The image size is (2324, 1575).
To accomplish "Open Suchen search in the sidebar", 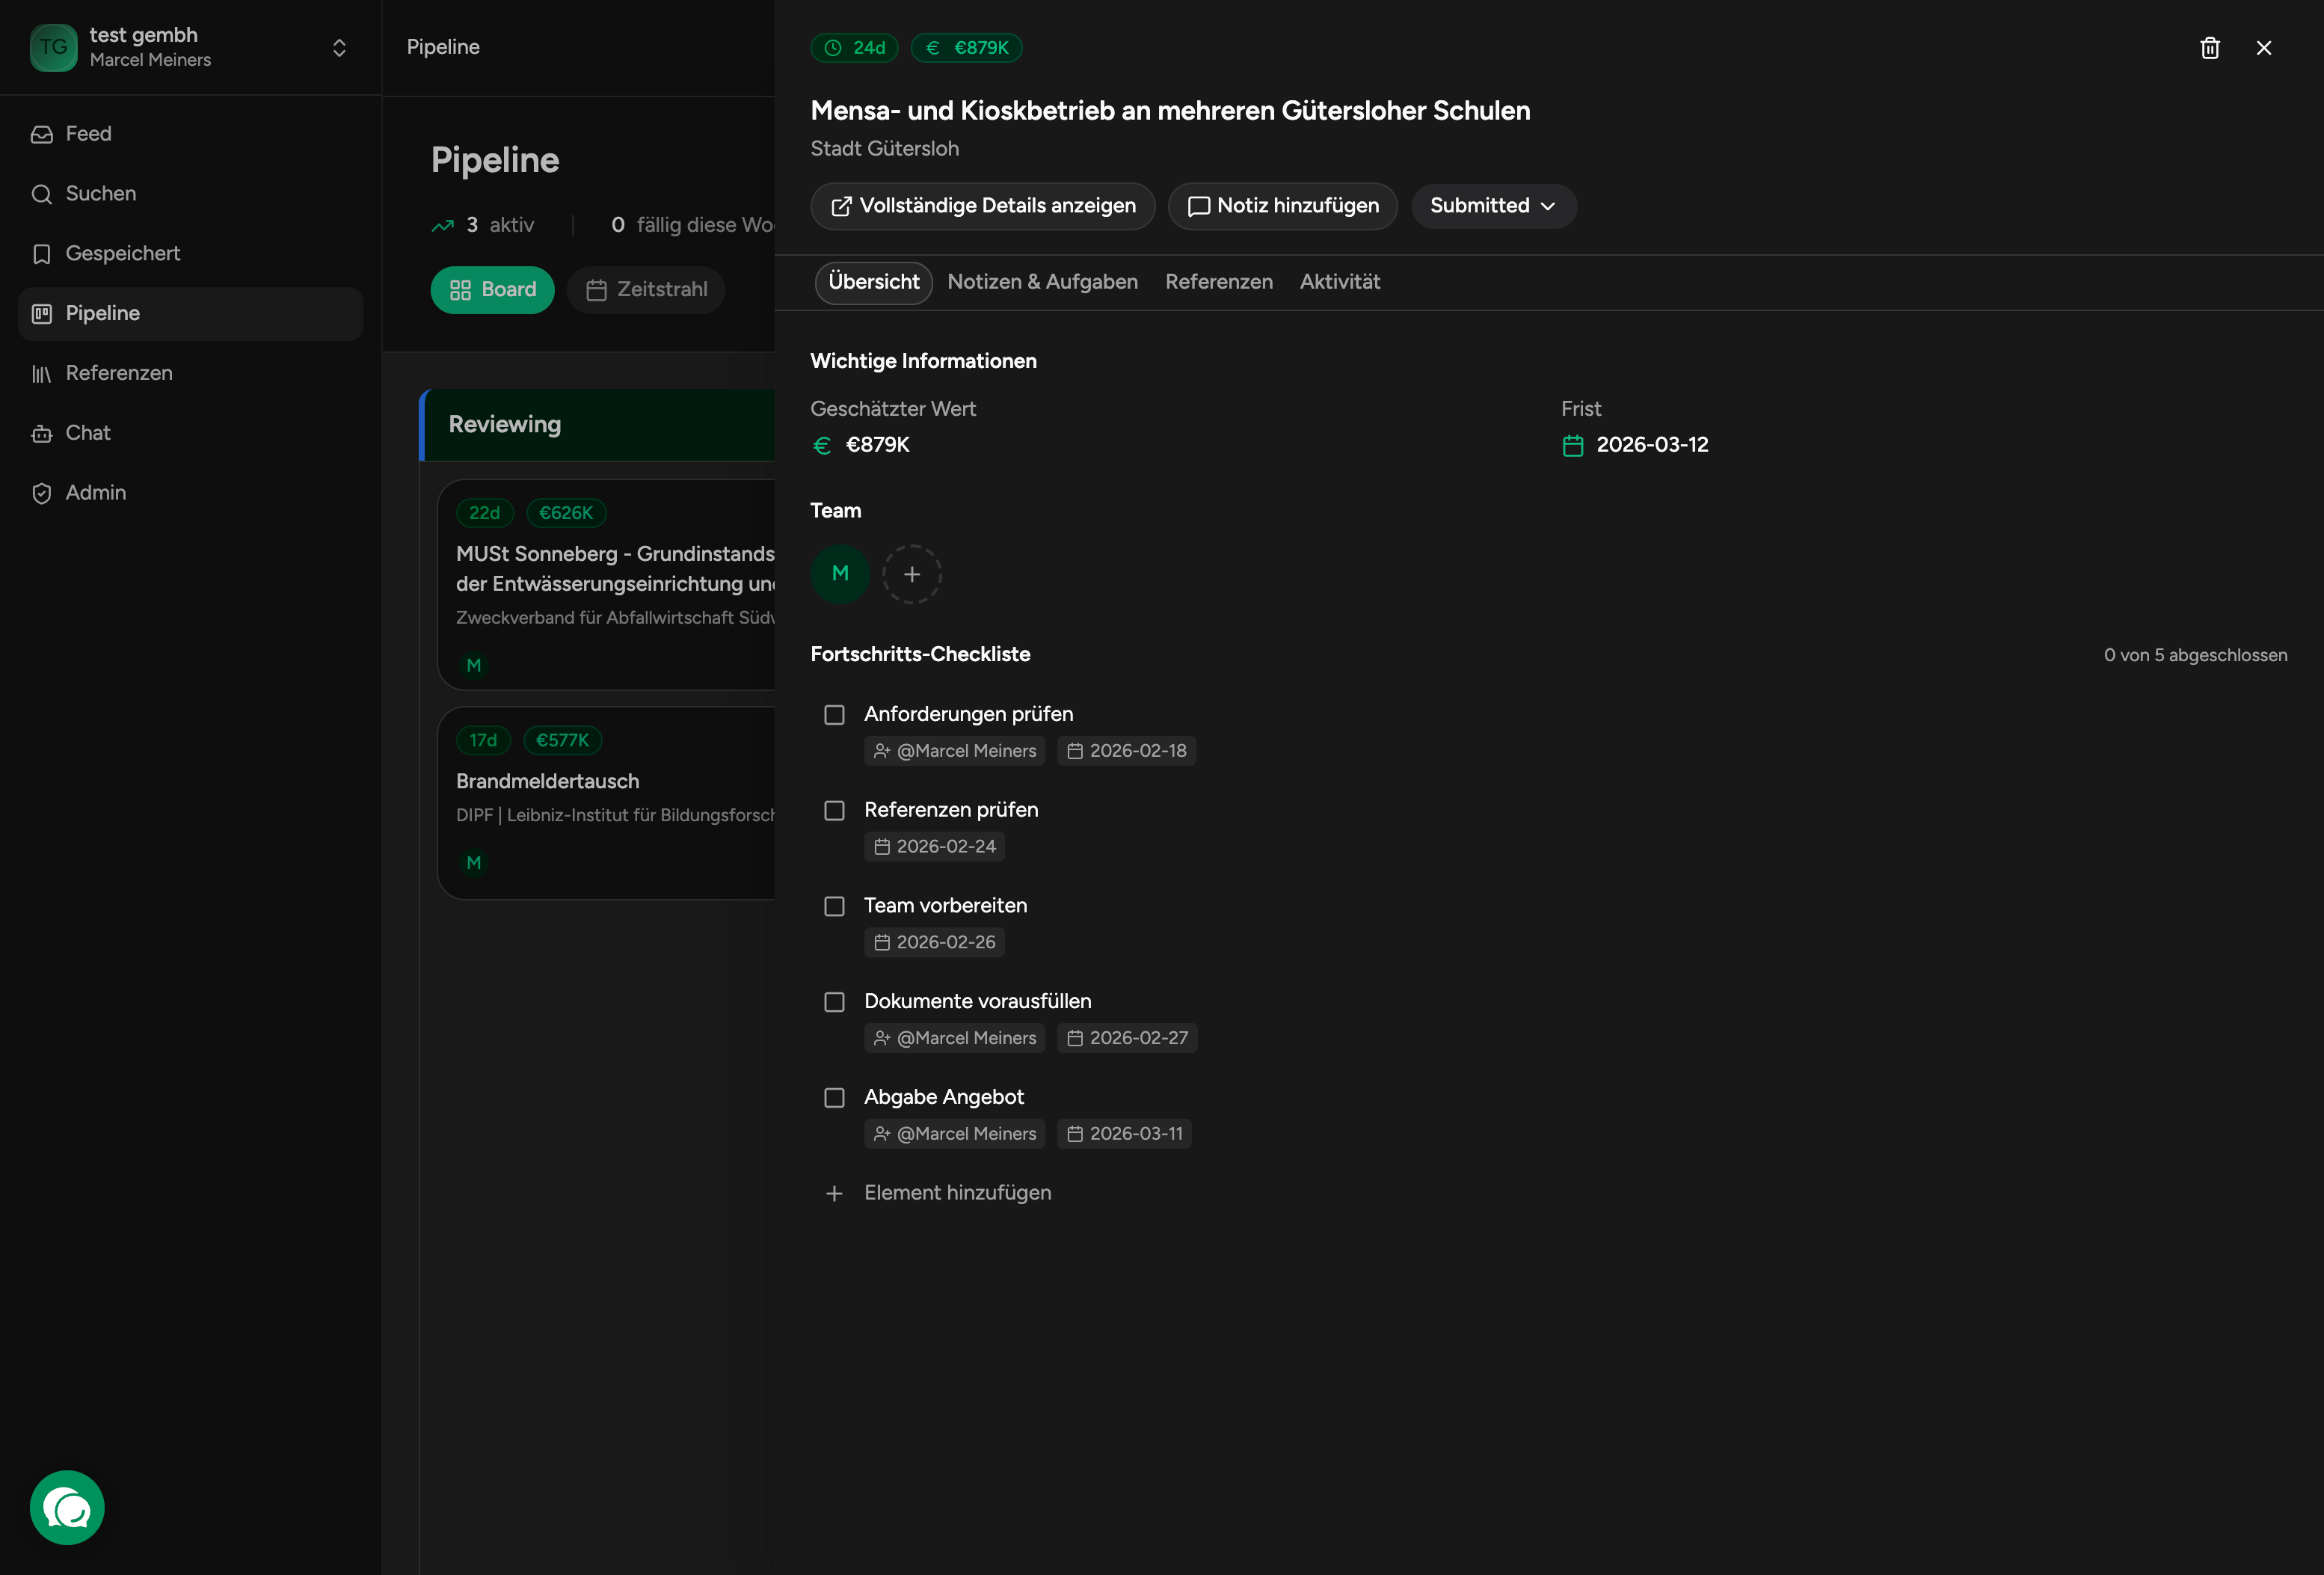I will pos(100,194).
